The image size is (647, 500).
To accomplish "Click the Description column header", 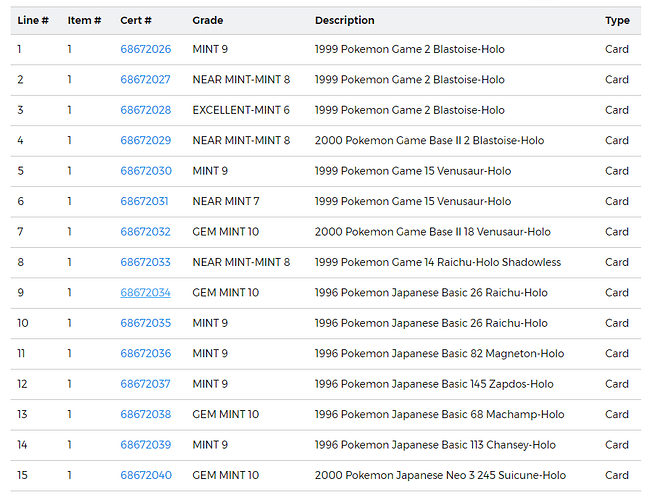I will (x=344, y=20).
